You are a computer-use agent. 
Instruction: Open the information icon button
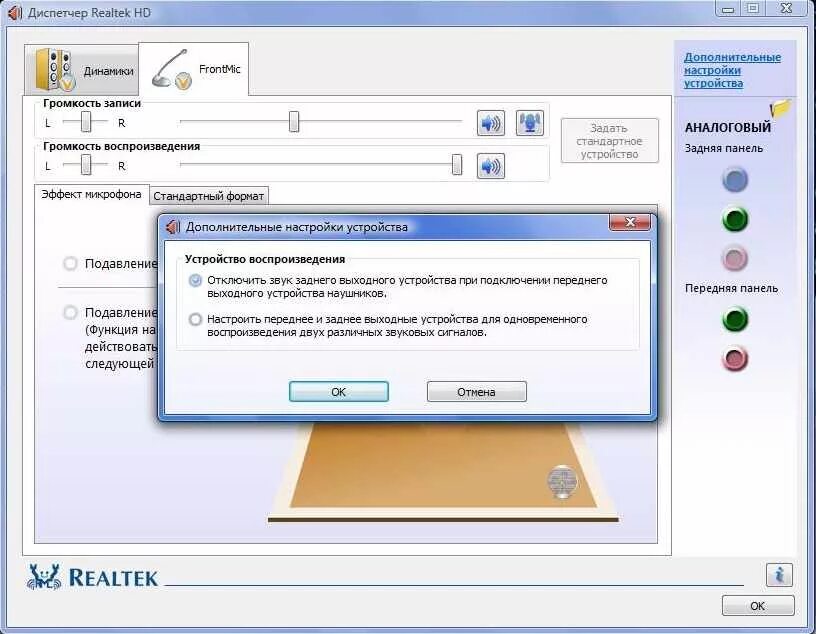[779, 575]
